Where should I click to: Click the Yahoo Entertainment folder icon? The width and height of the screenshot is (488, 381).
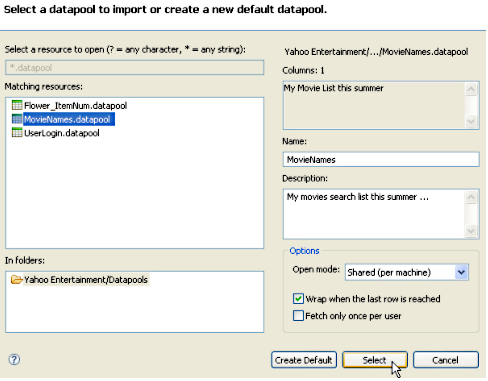[x=16, y=279]
